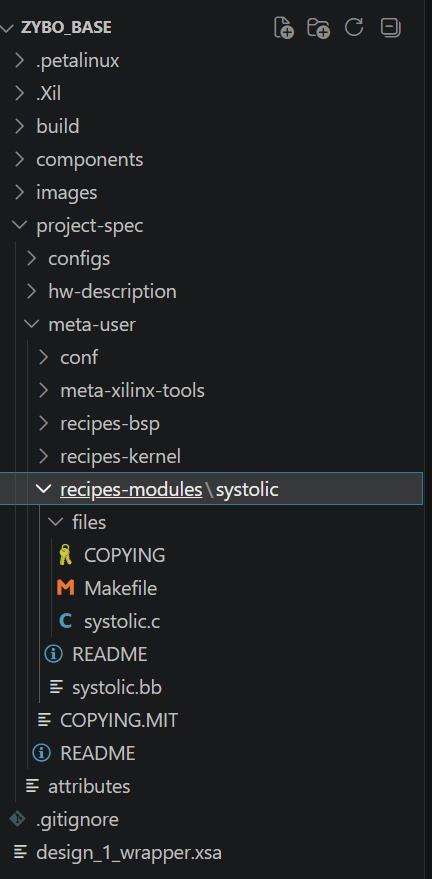Click the git icon beside .gitignore
432x879 pixels.
pos(18,819)
